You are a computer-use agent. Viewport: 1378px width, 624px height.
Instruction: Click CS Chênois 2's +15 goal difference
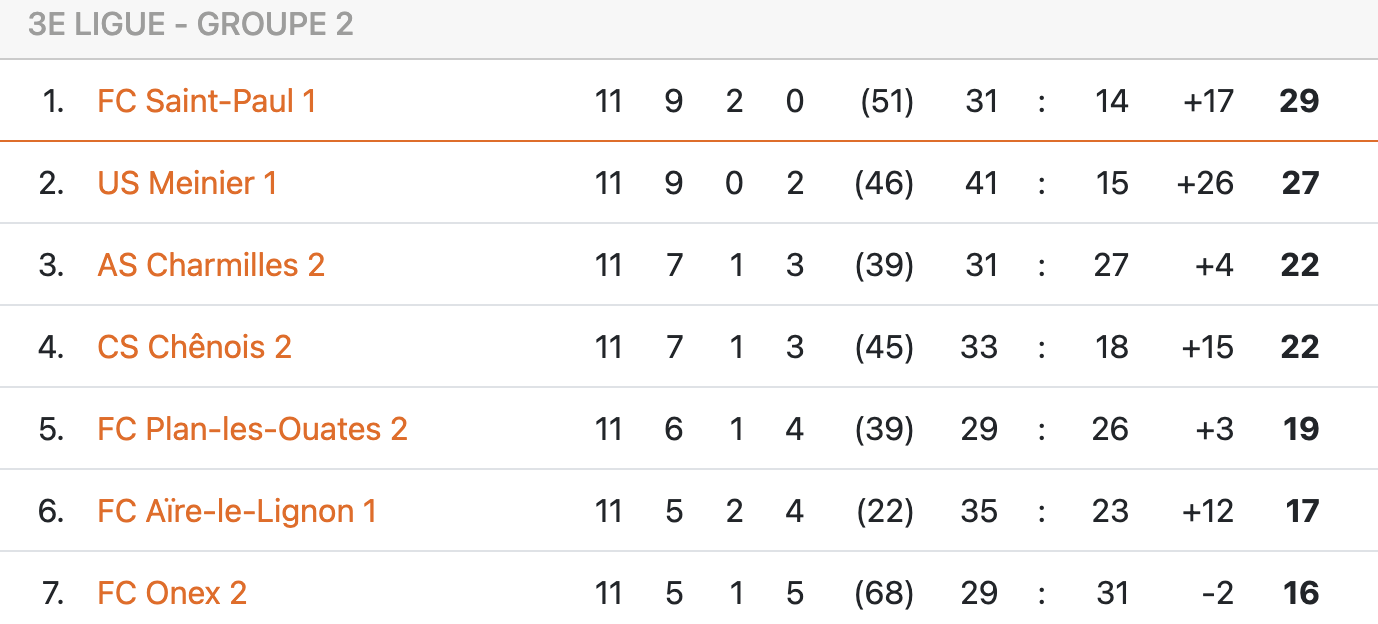pyautogui.click(x=1207, y=347)
